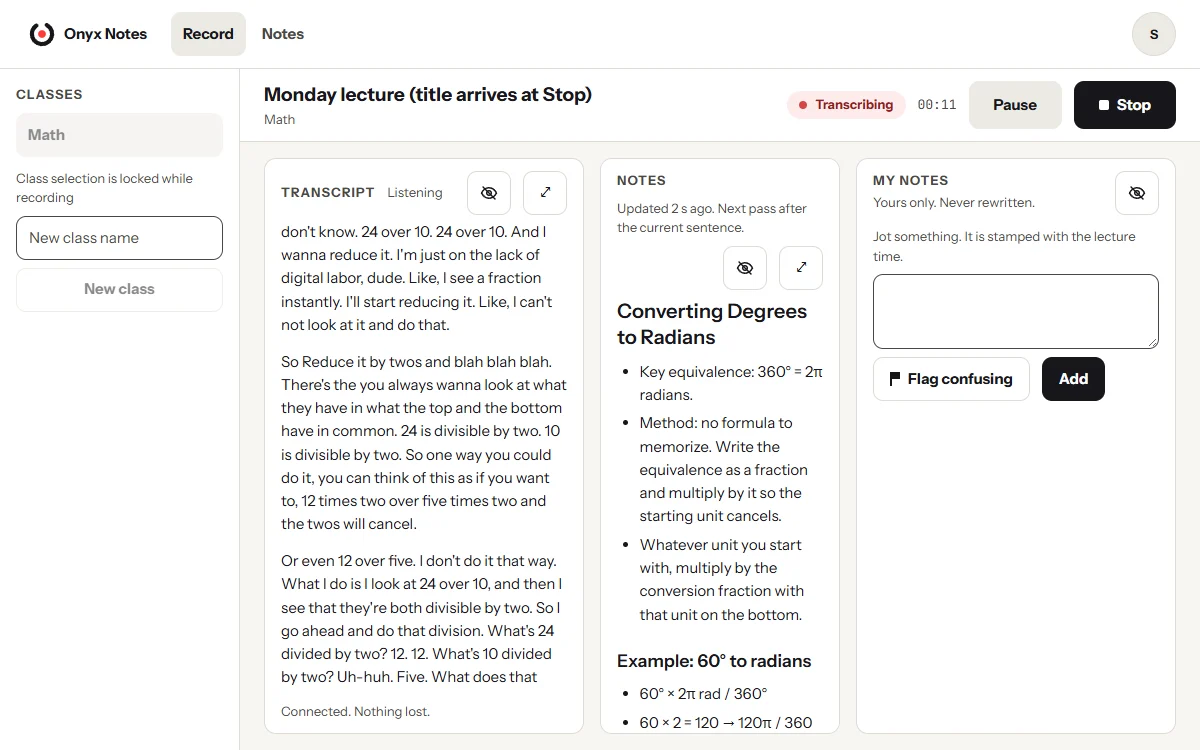
Task: Click the Onyx Notes brand name
Action: pos(105,34)
